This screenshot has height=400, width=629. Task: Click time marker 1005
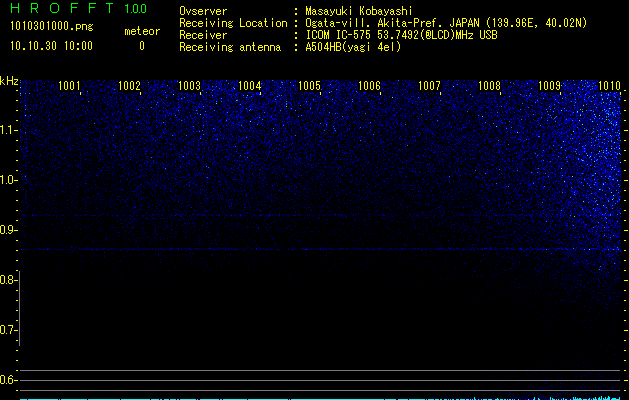309,85
